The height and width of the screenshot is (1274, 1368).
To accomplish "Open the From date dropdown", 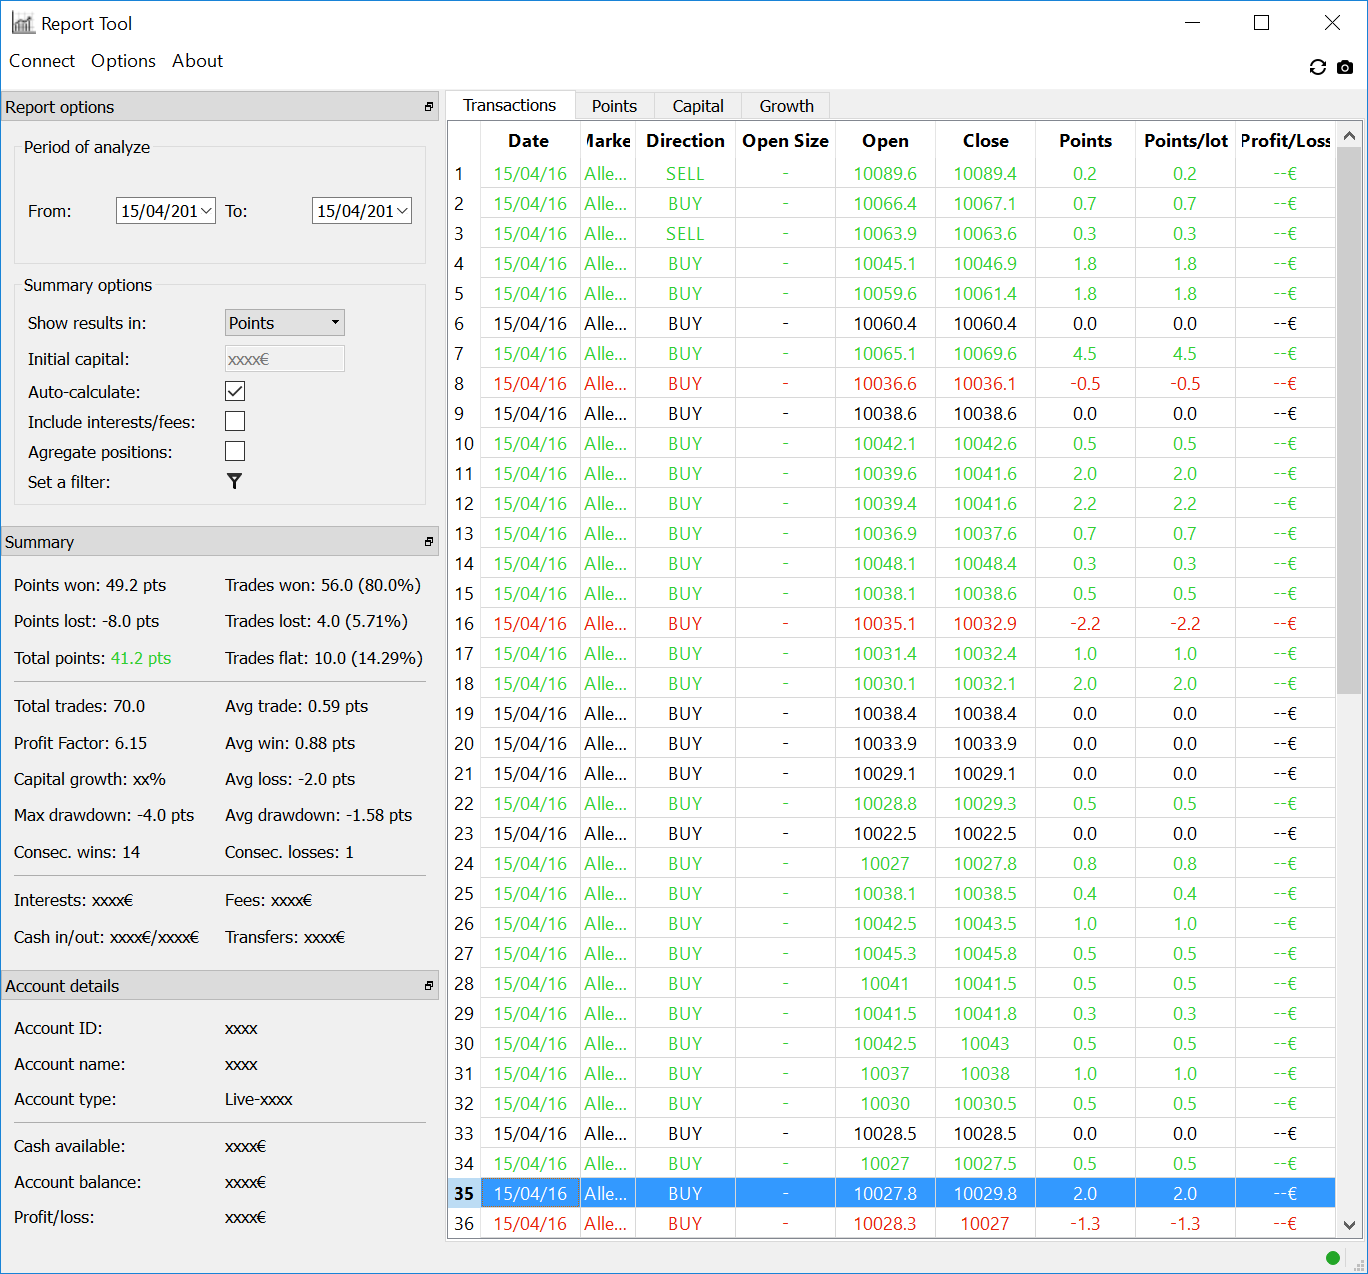I will click(x=206, y=211).
